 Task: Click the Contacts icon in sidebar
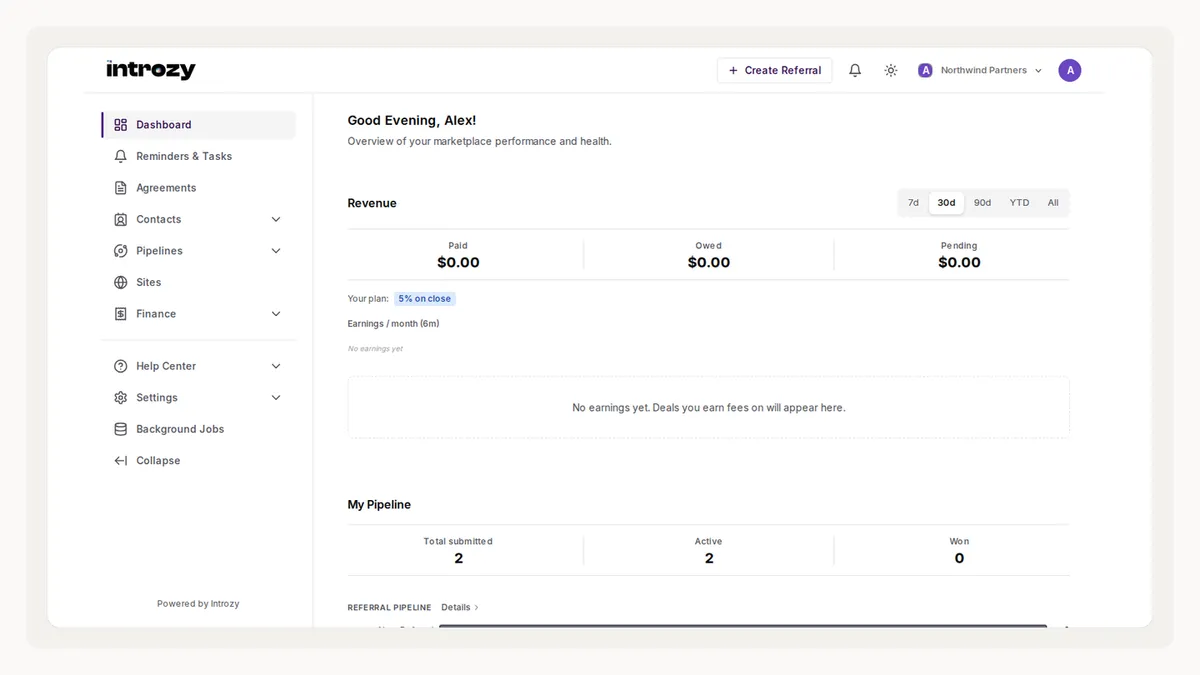pyautogui.click(x=120, y=219)
